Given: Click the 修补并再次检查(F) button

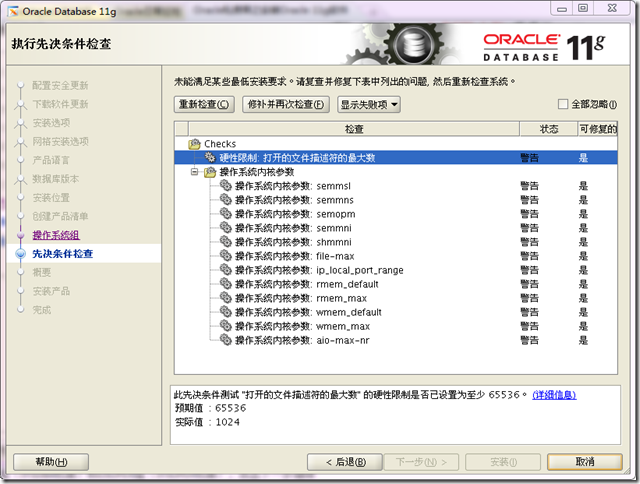Looking at the screenshot, I should tap(286, 104).
